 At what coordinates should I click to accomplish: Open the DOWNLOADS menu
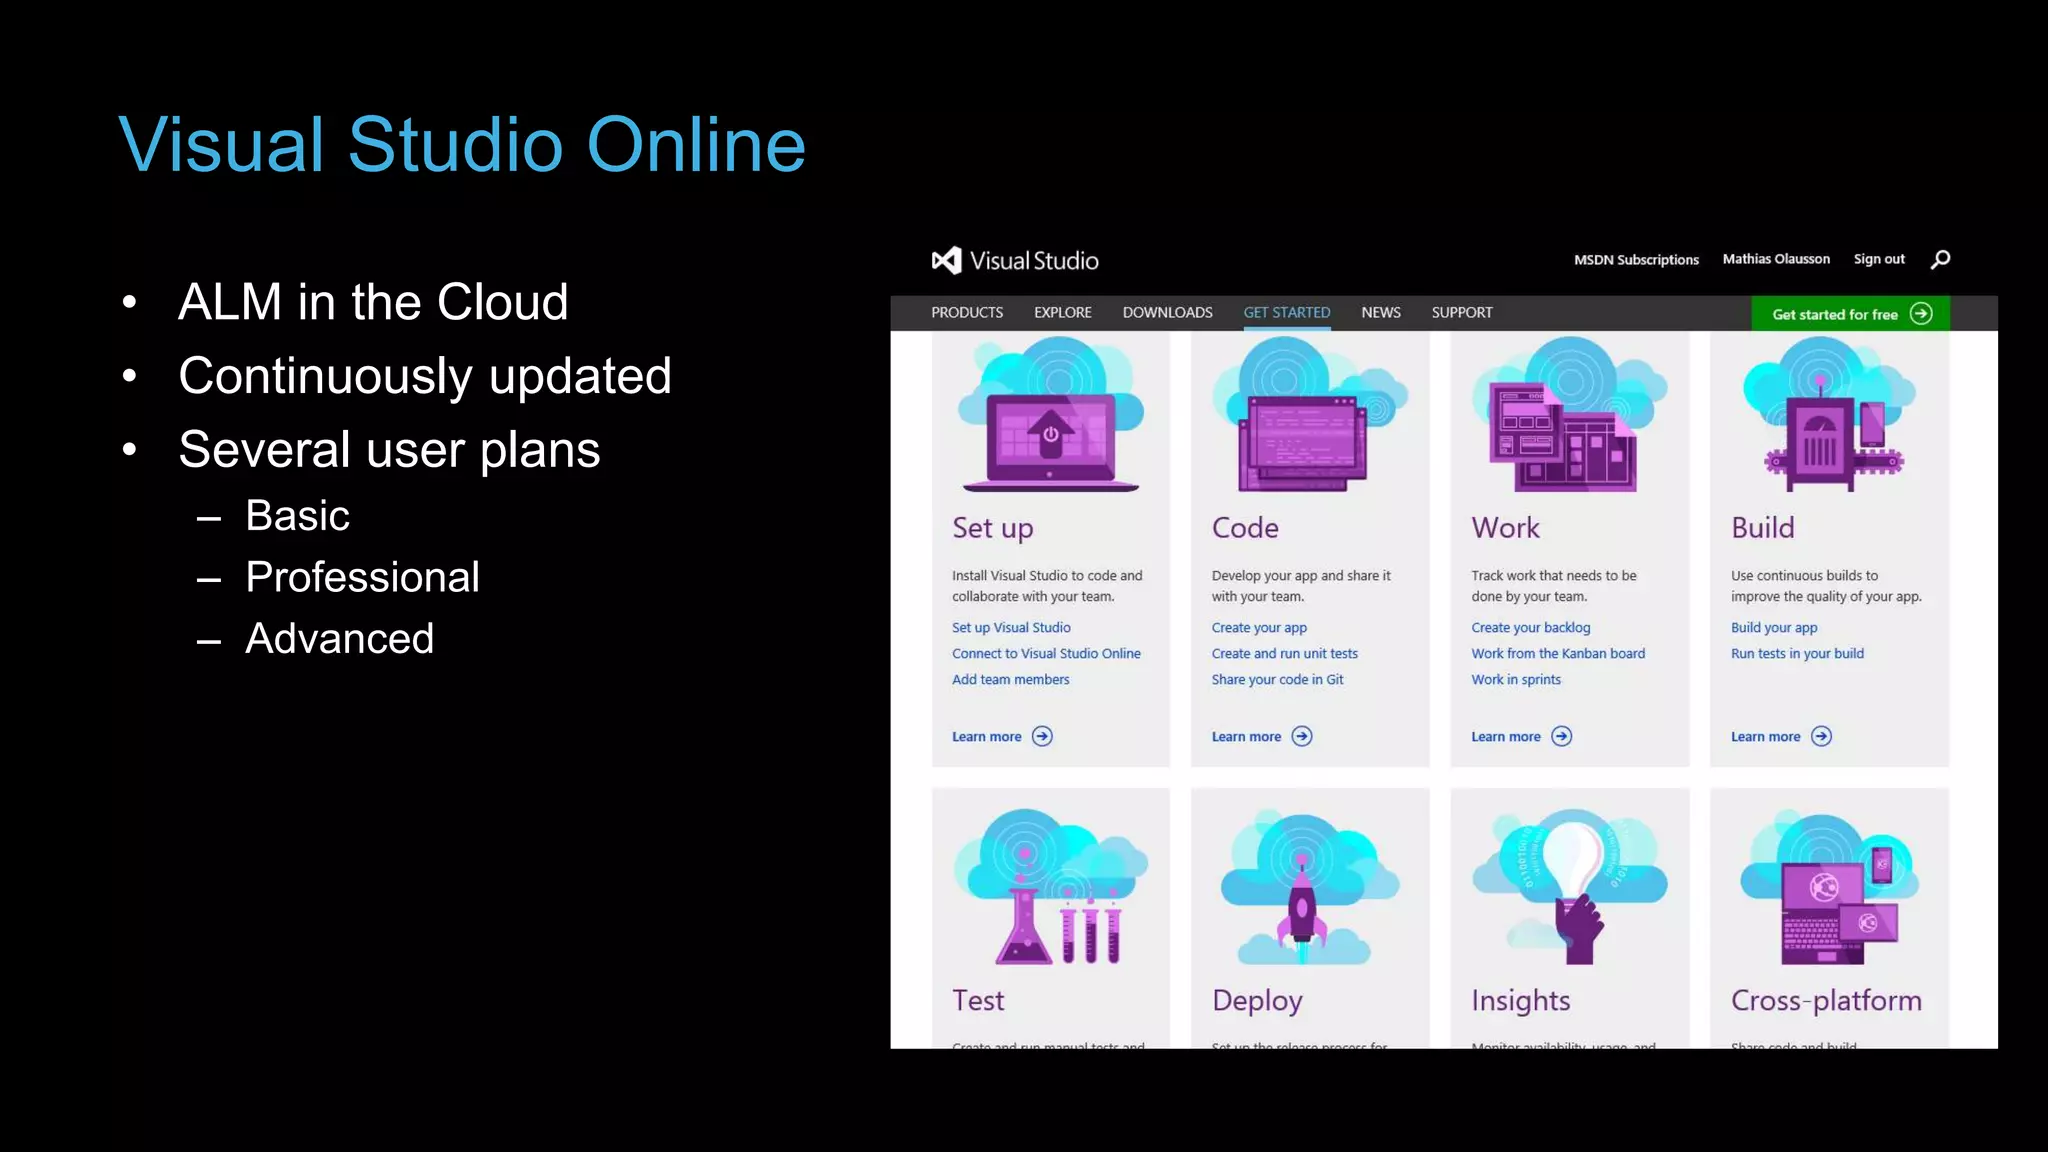(x=1167, y=313)
